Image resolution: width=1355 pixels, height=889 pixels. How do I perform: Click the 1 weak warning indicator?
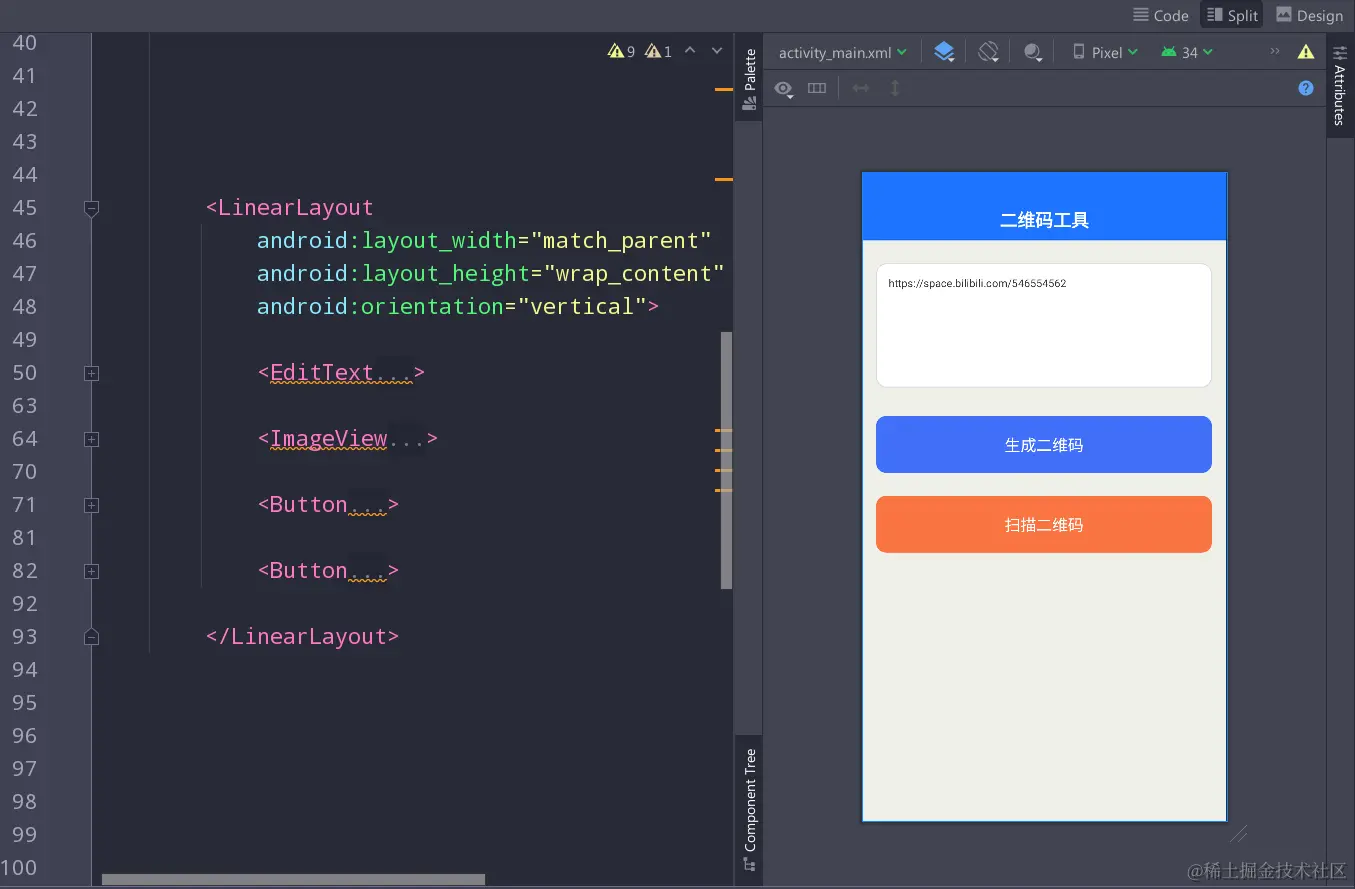[658, 51]
